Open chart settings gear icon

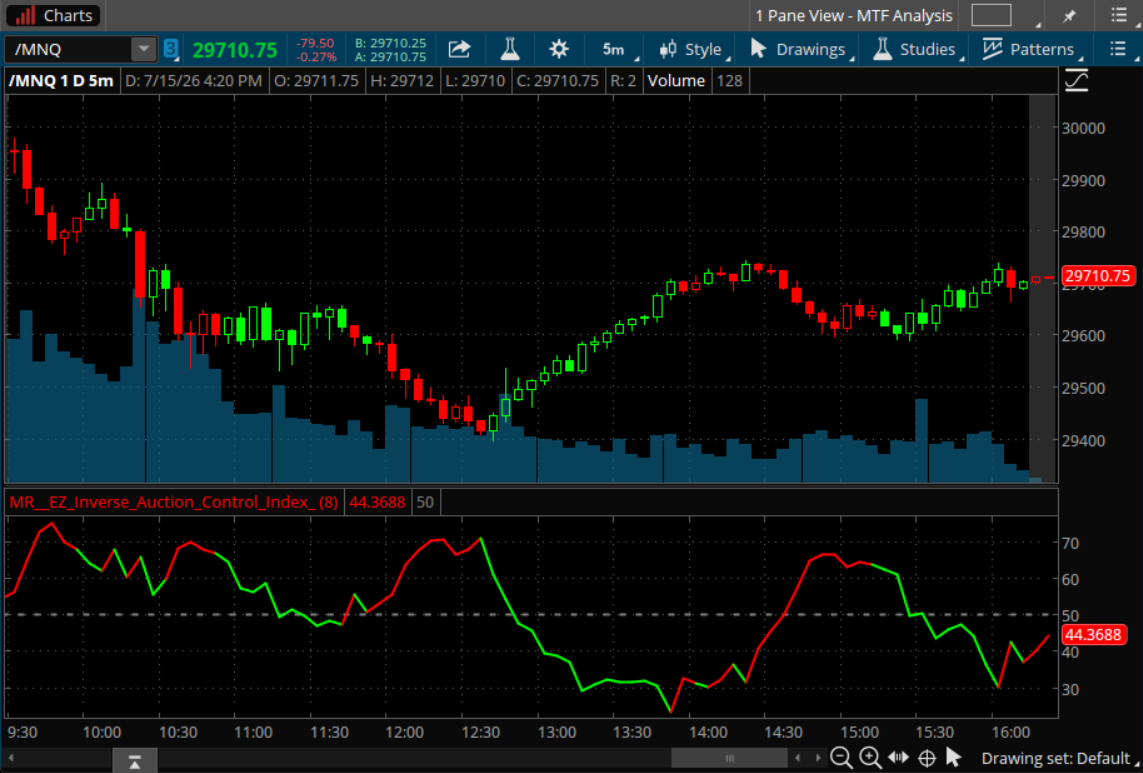[x=559, y=50]
